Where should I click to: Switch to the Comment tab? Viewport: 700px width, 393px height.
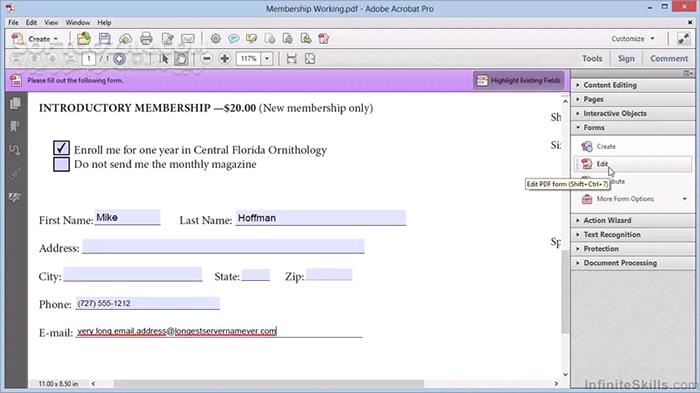[669, 59]
